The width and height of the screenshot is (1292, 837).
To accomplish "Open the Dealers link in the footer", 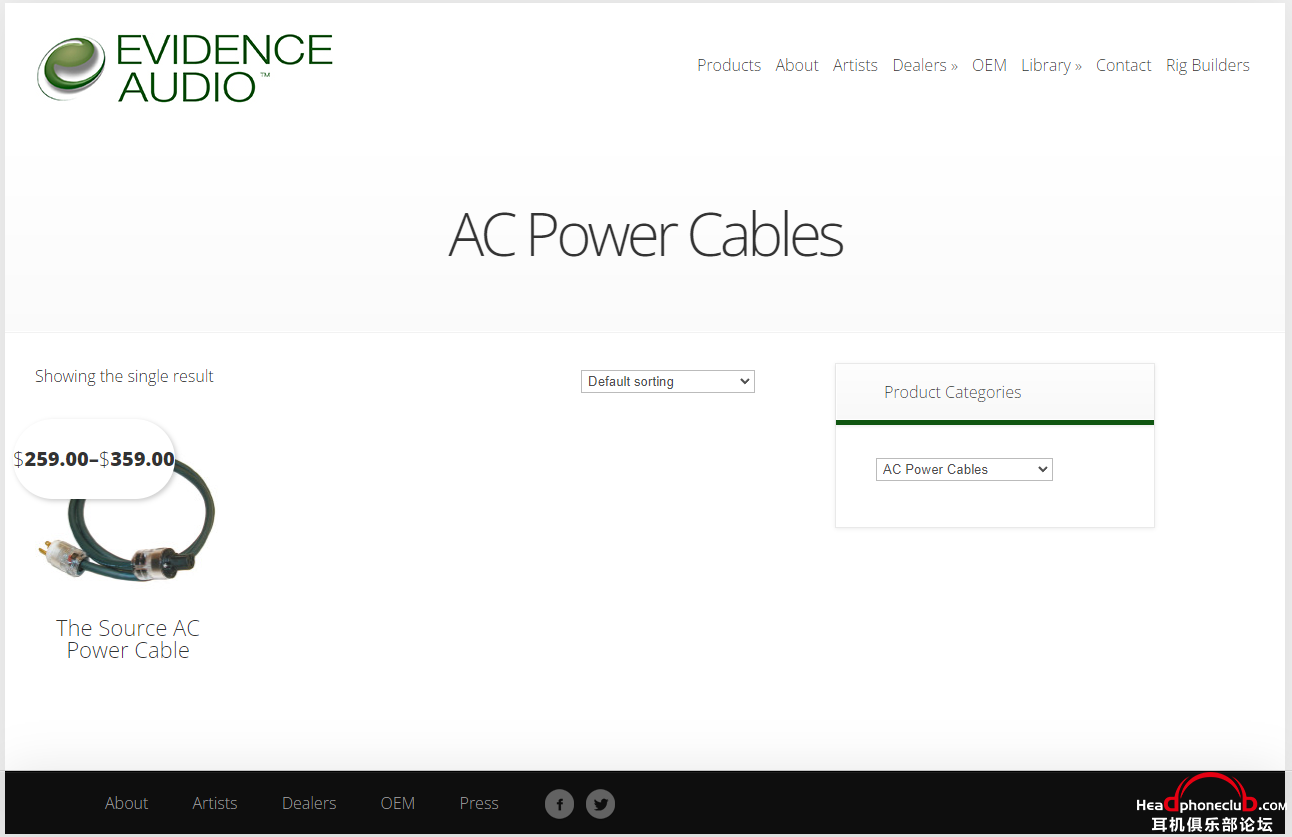I will pos(309,803).
